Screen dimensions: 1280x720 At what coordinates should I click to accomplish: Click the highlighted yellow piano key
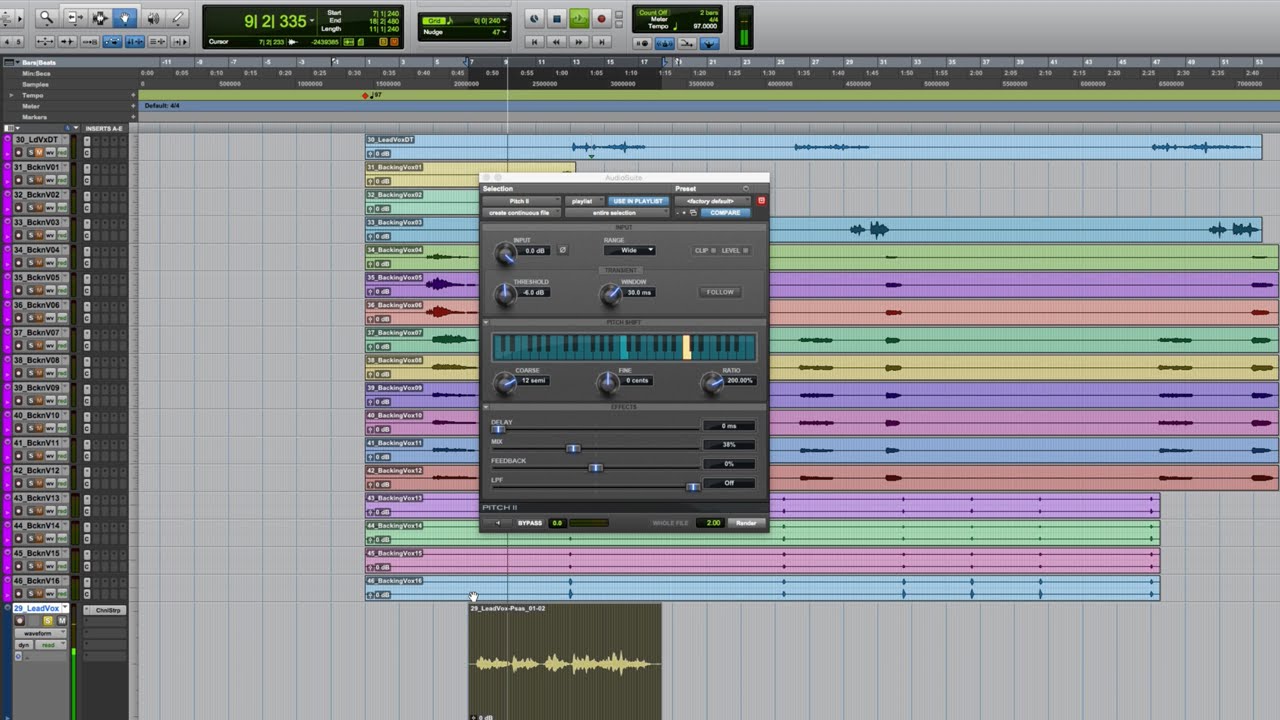point(687,347)
